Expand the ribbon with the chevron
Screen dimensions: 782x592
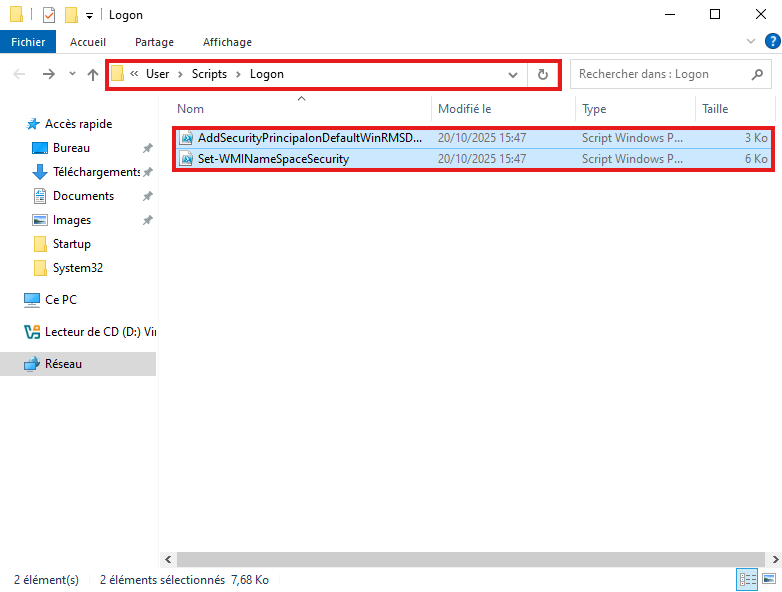(753, 42)
